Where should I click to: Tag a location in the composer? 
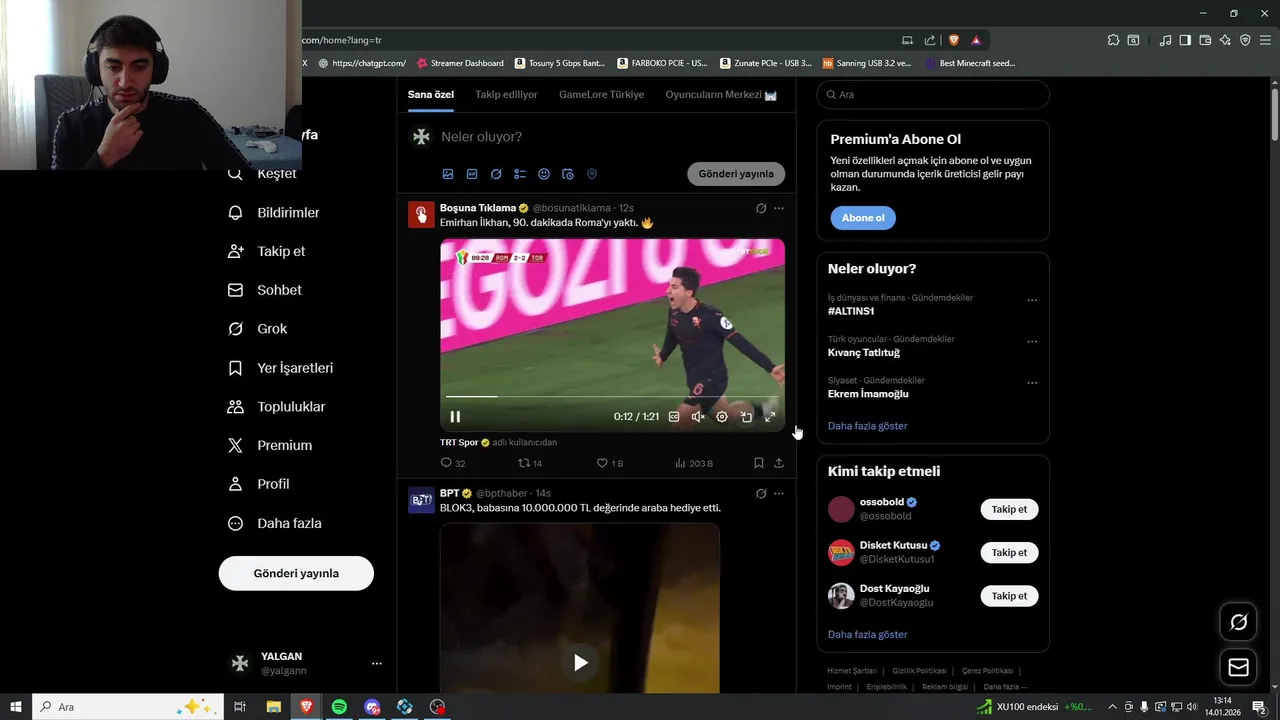pos(592,174)
